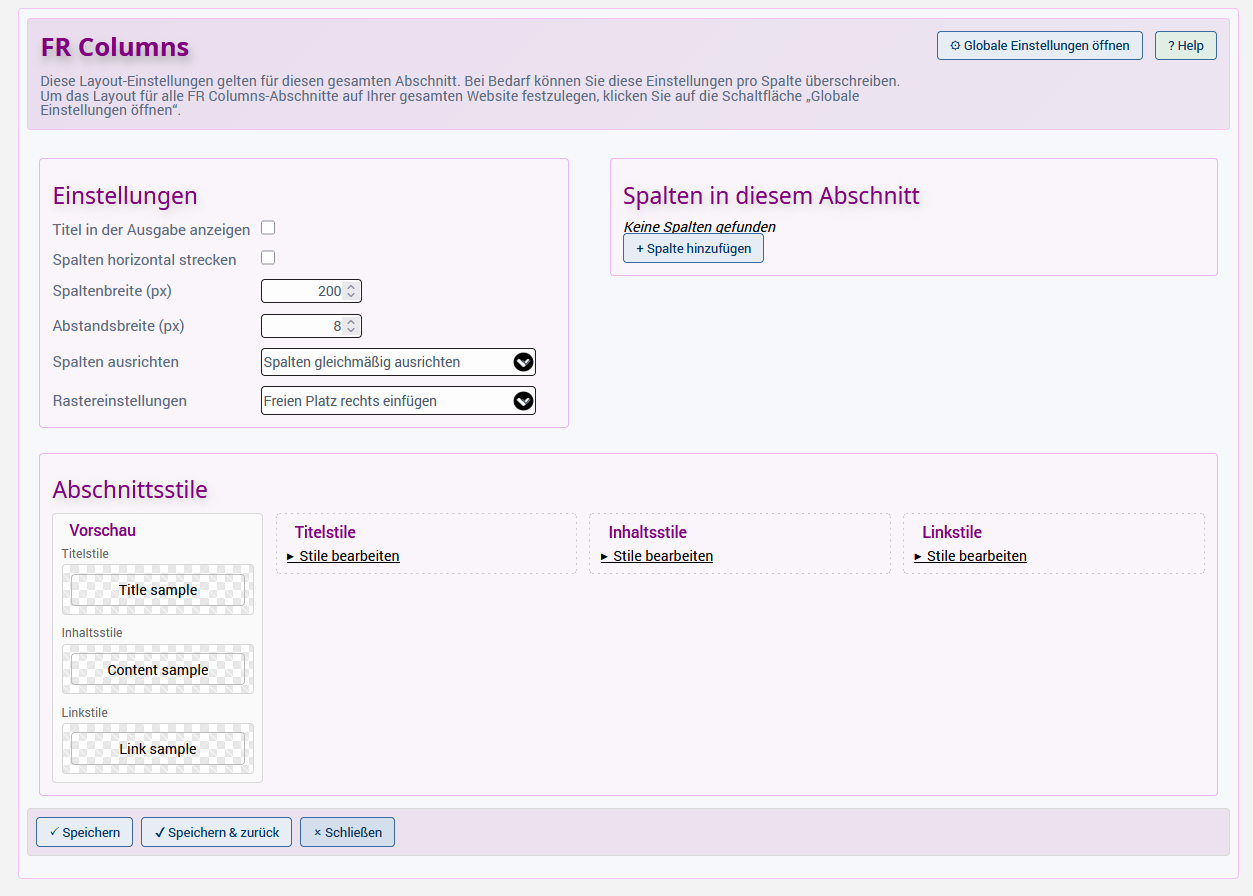Screen dimensions: 1253x896
Task: Click the 'Spaltenbreite (px)' label
Action: 113,291
